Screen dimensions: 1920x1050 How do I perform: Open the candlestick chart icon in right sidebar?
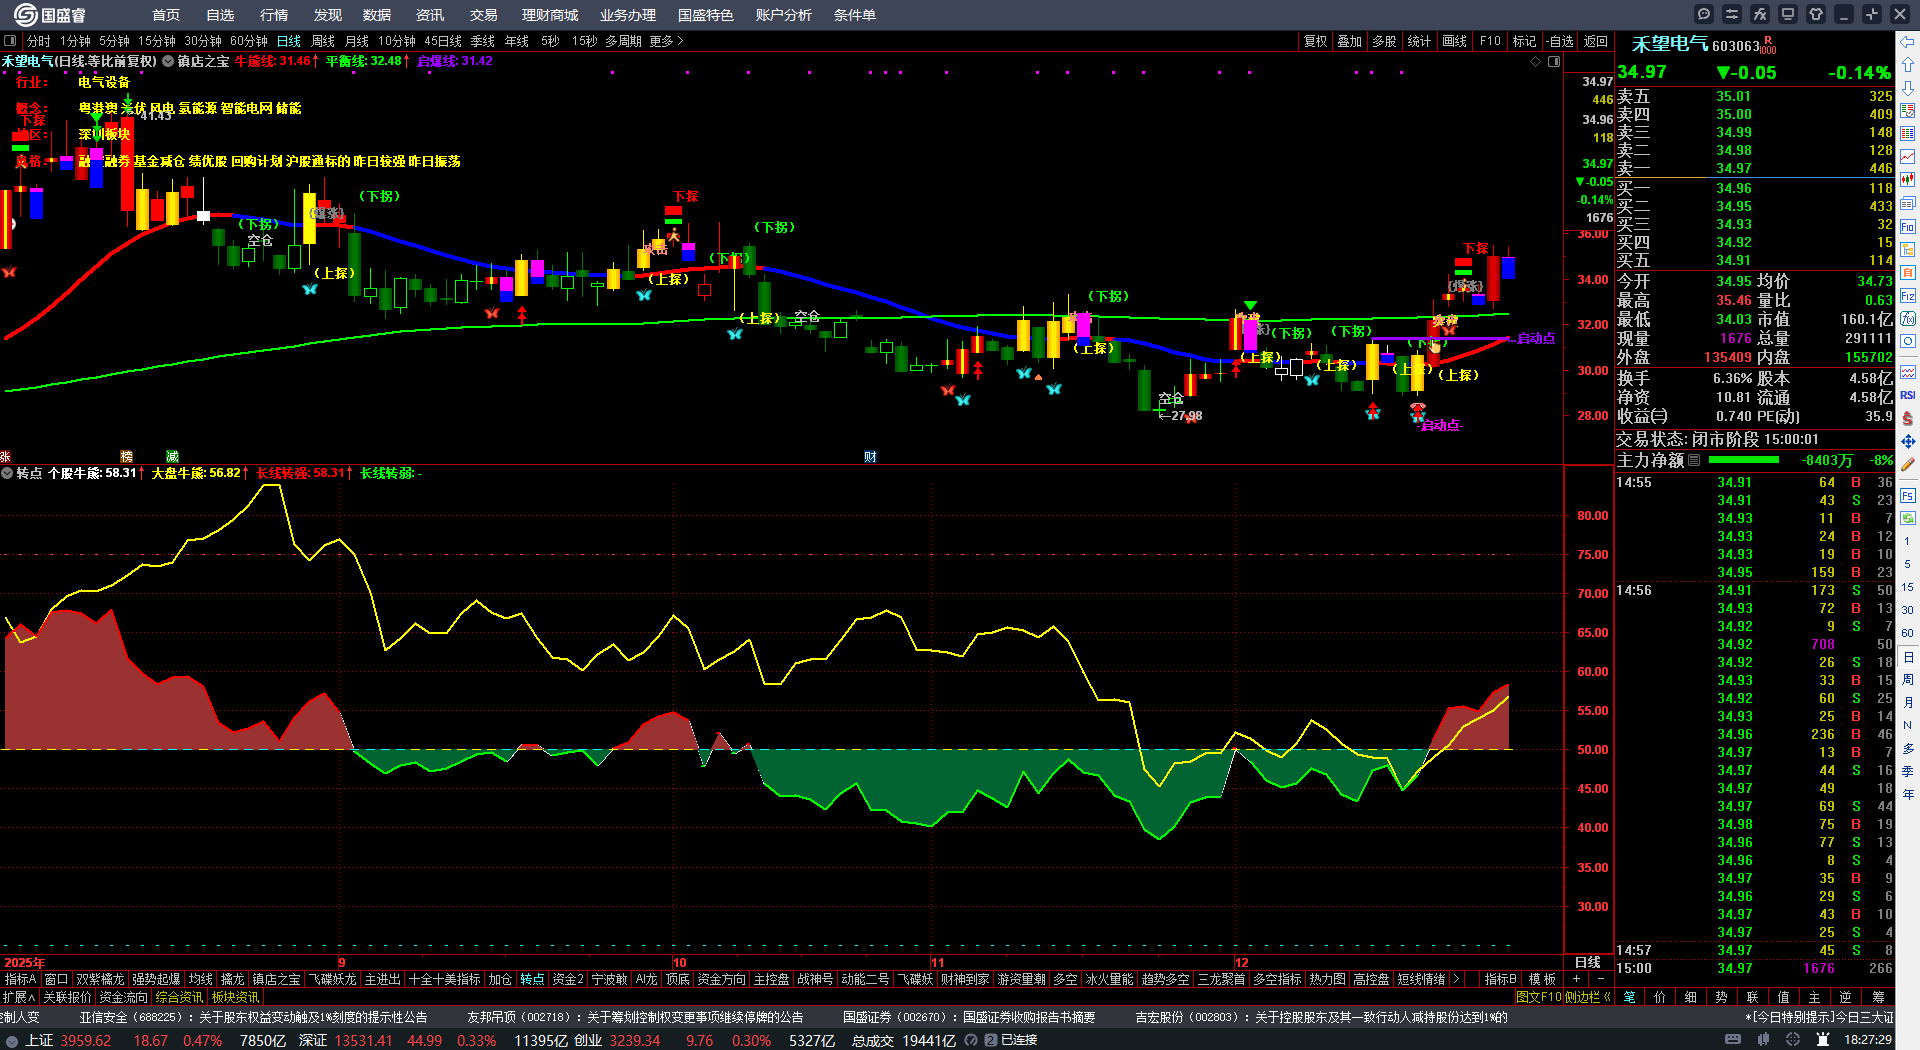tap(1908, 180)
